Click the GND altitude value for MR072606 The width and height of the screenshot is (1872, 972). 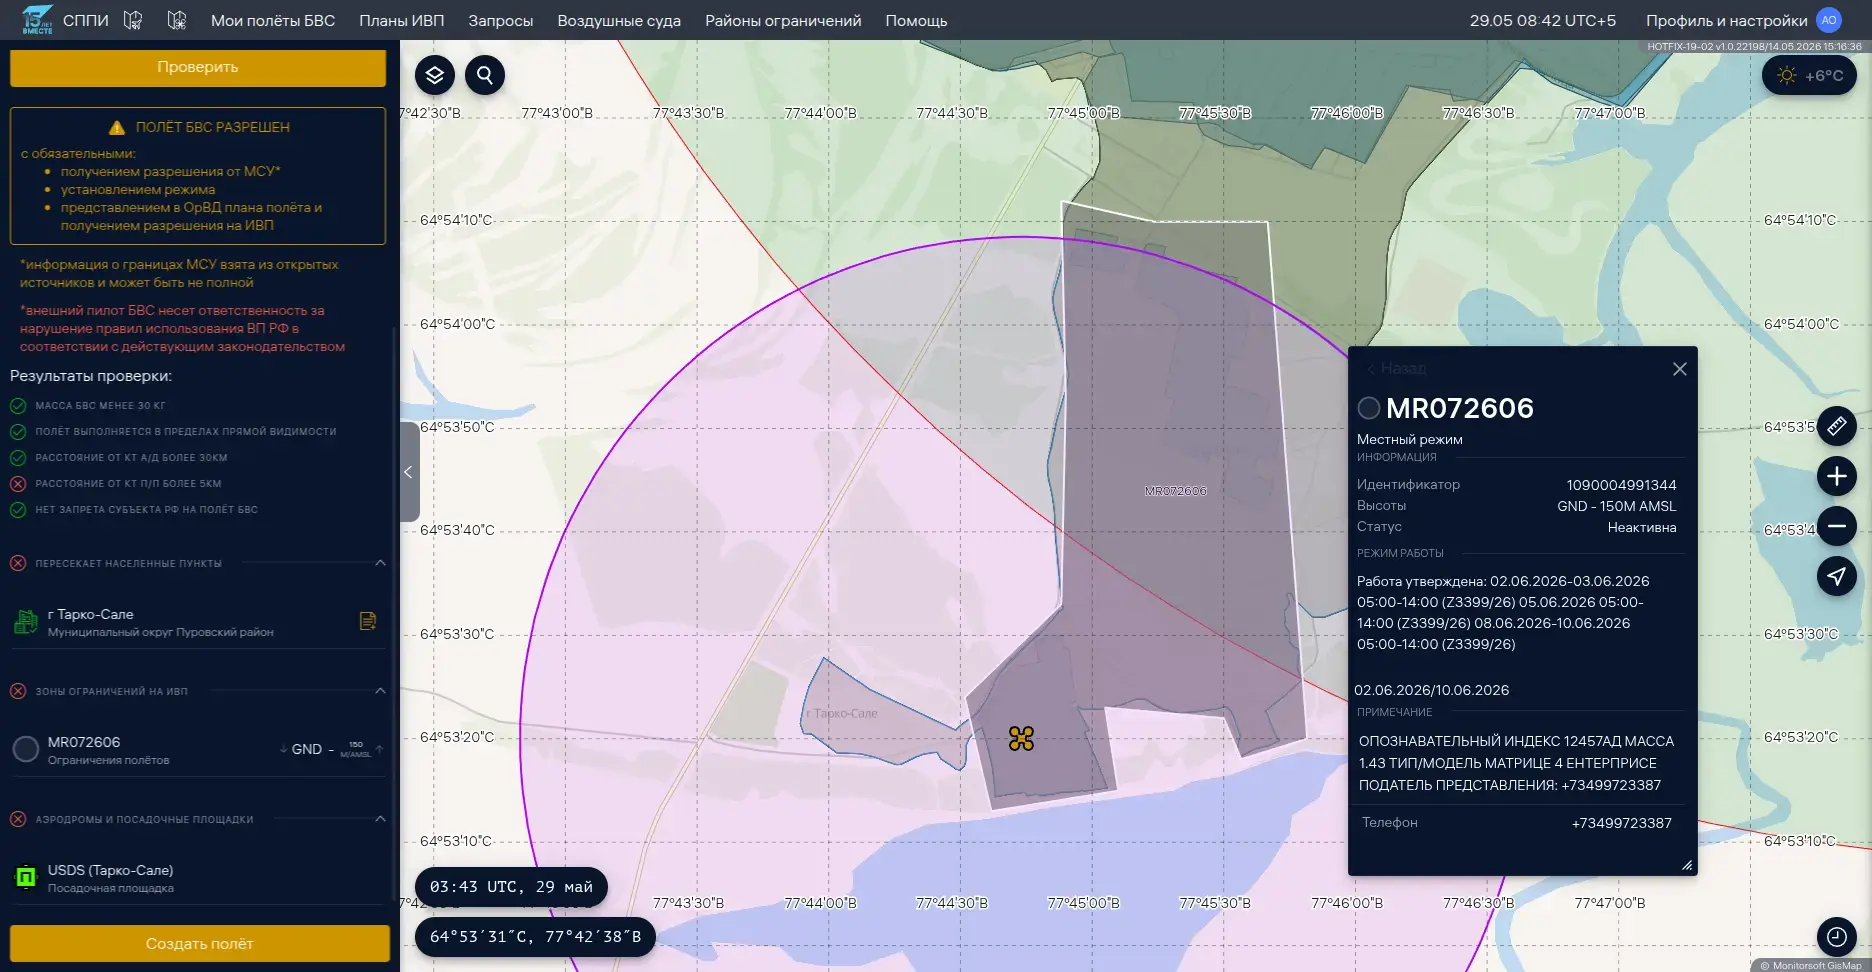(307, 749)
